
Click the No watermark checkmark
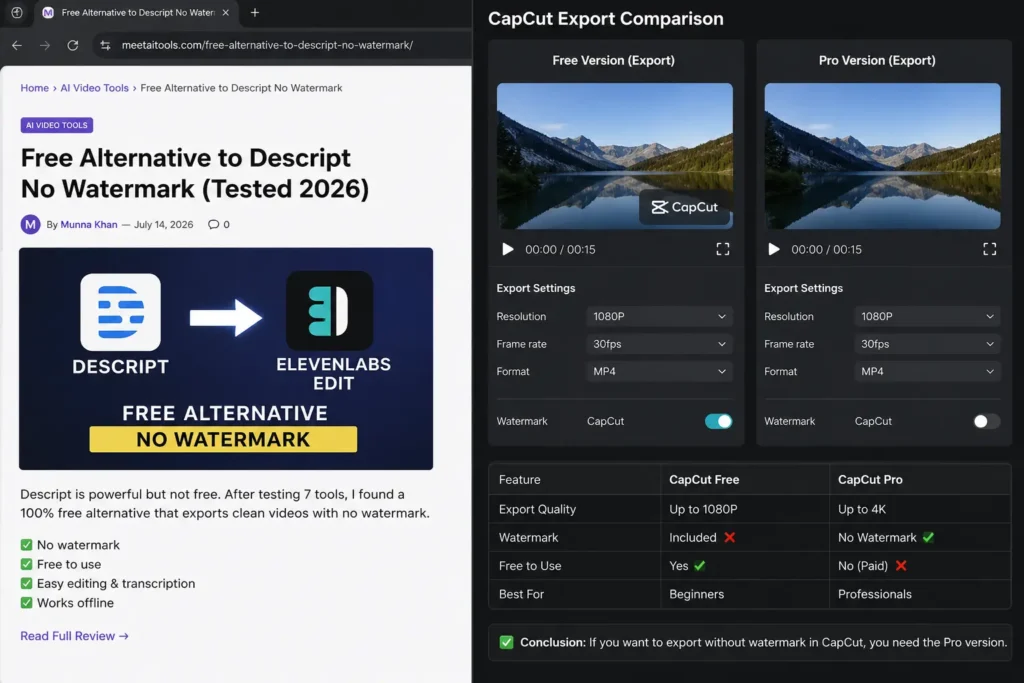(x=26, y=545)
